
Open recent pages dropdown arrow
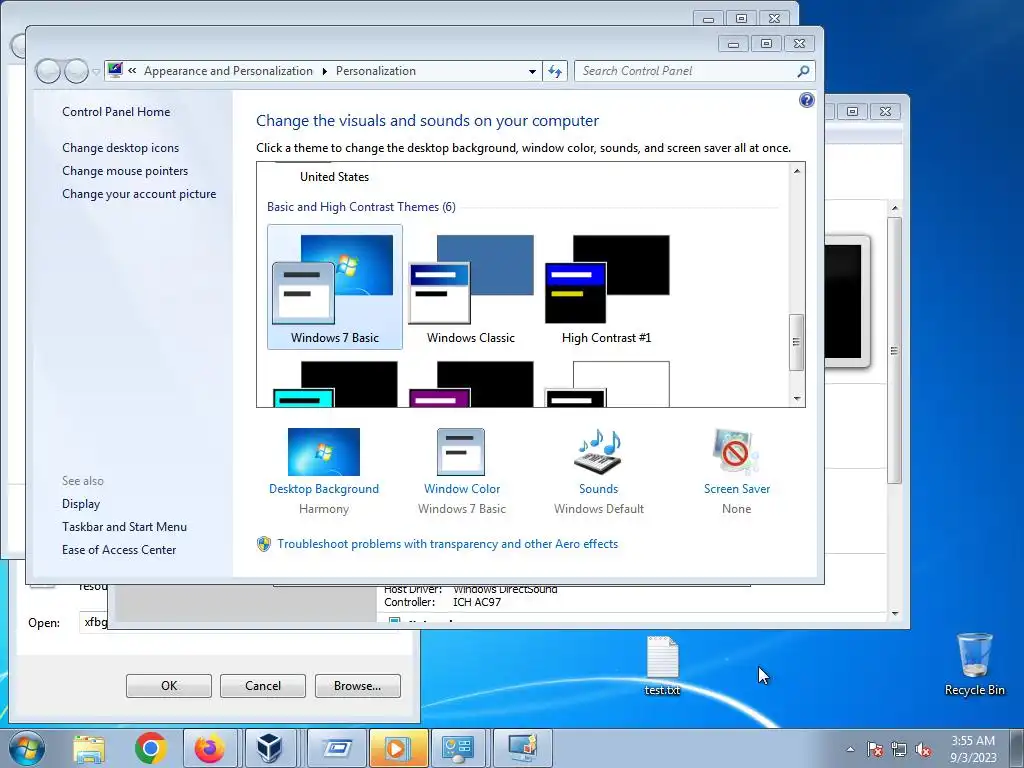pos(96,71)
